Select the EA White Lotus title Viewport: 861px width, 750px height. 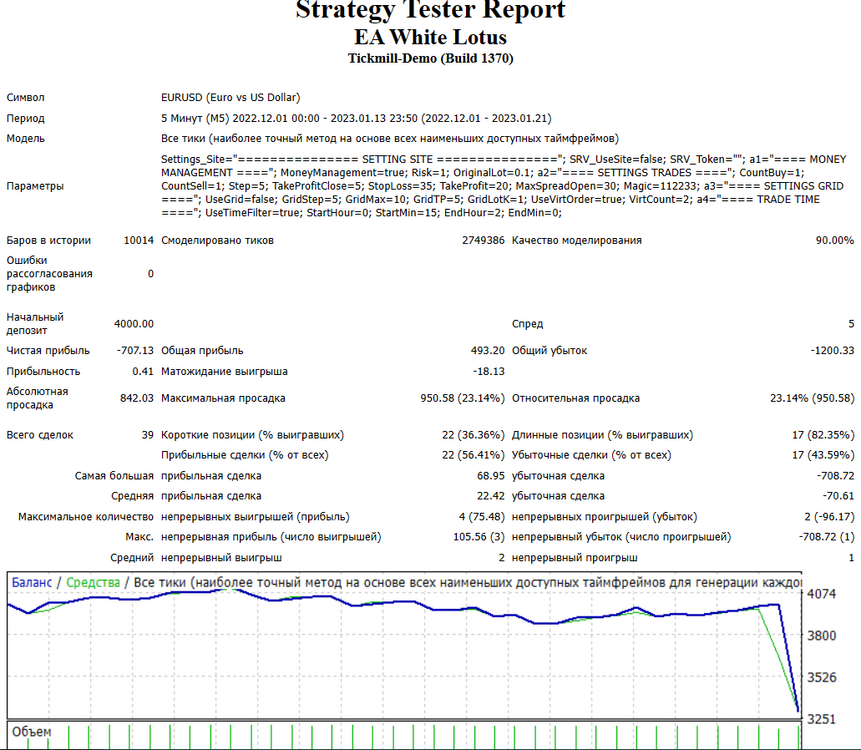coord(430,37)
